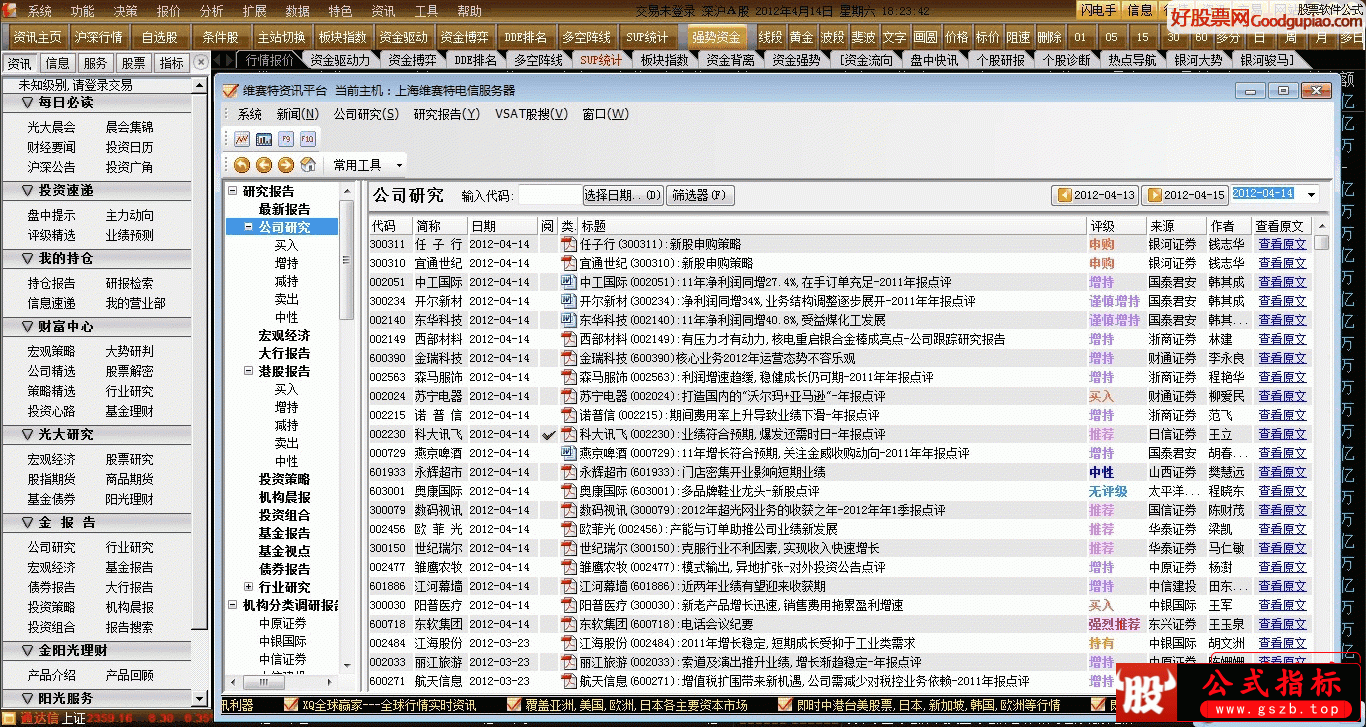The image size is (1366, 727).
Task: Click previous-day arrow icon next to 2012-04-13
Action: 1065,195
